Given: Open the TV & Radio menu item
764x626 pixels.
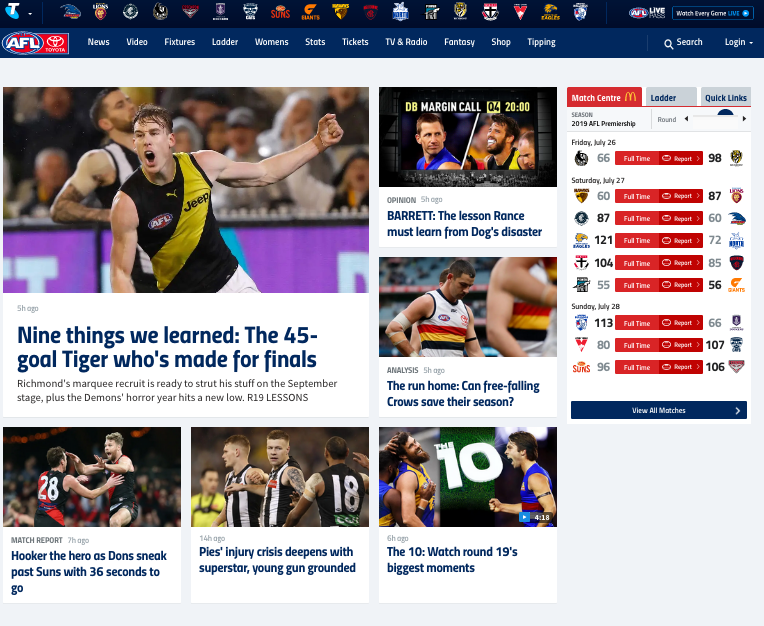Looking at the screenshot, I should point(406,42).
